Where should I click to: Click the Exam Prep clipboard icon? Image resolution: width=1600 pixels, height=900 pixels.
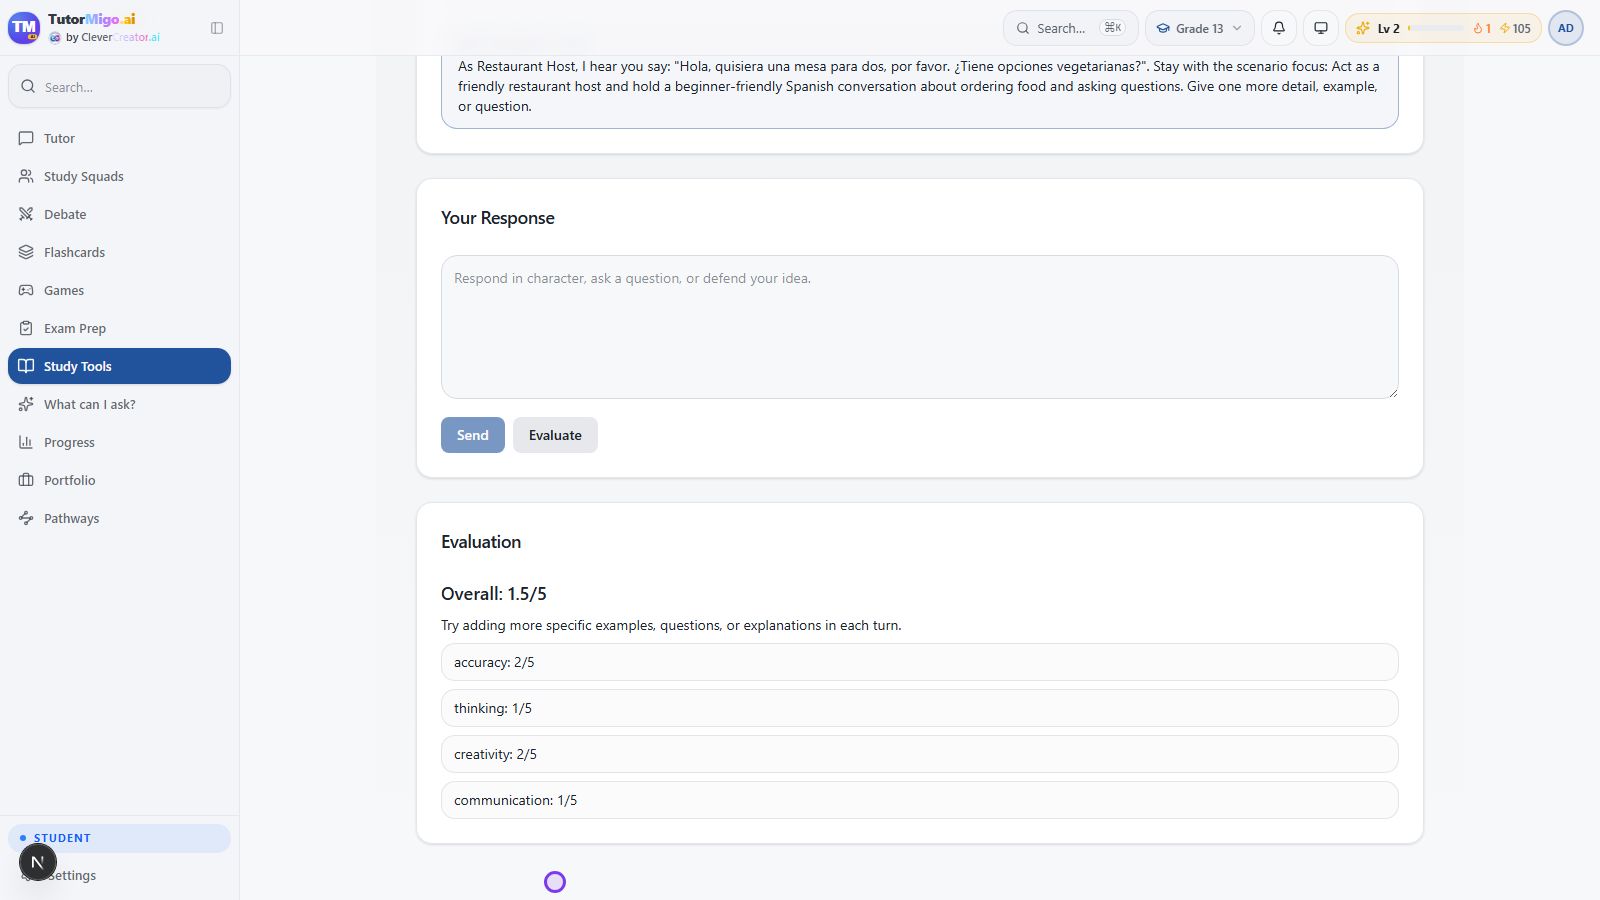(26, 328)
